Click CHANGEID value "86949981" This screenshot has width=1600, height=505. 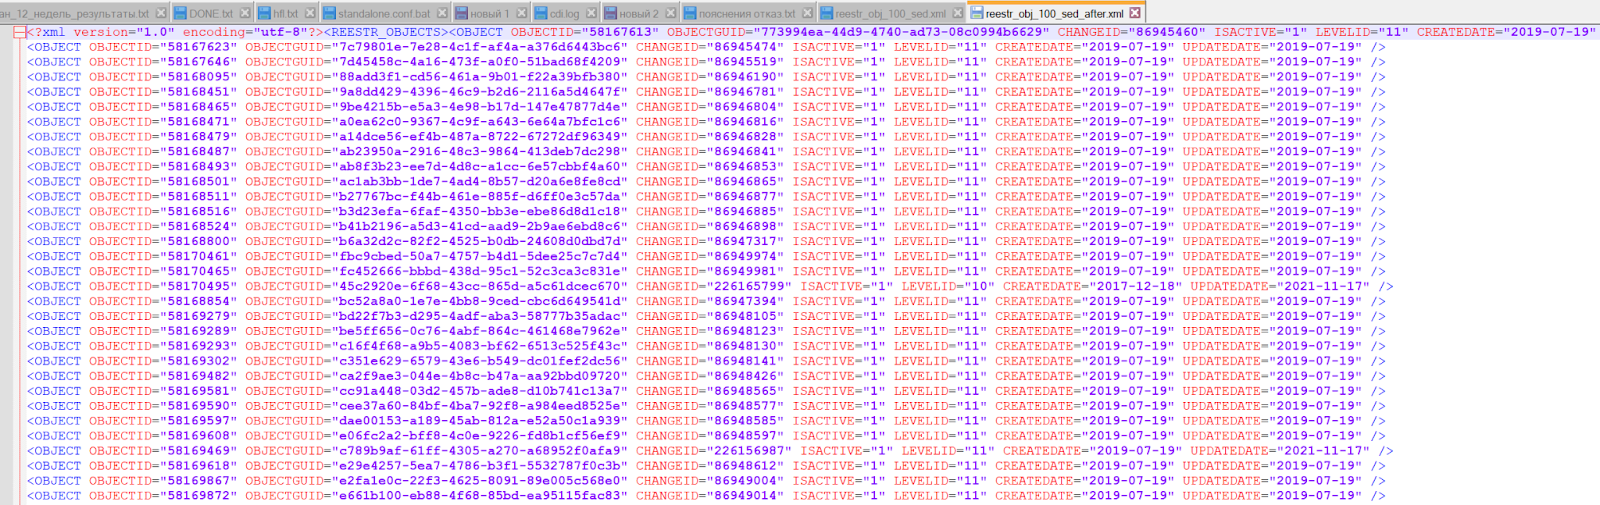747,272
